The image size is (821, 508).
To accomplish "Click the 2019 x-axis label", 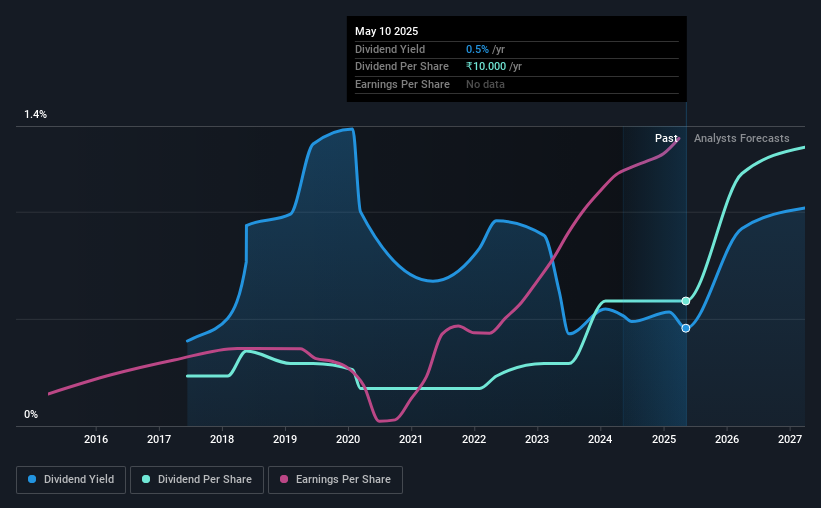I will click(x=285, y=439).
